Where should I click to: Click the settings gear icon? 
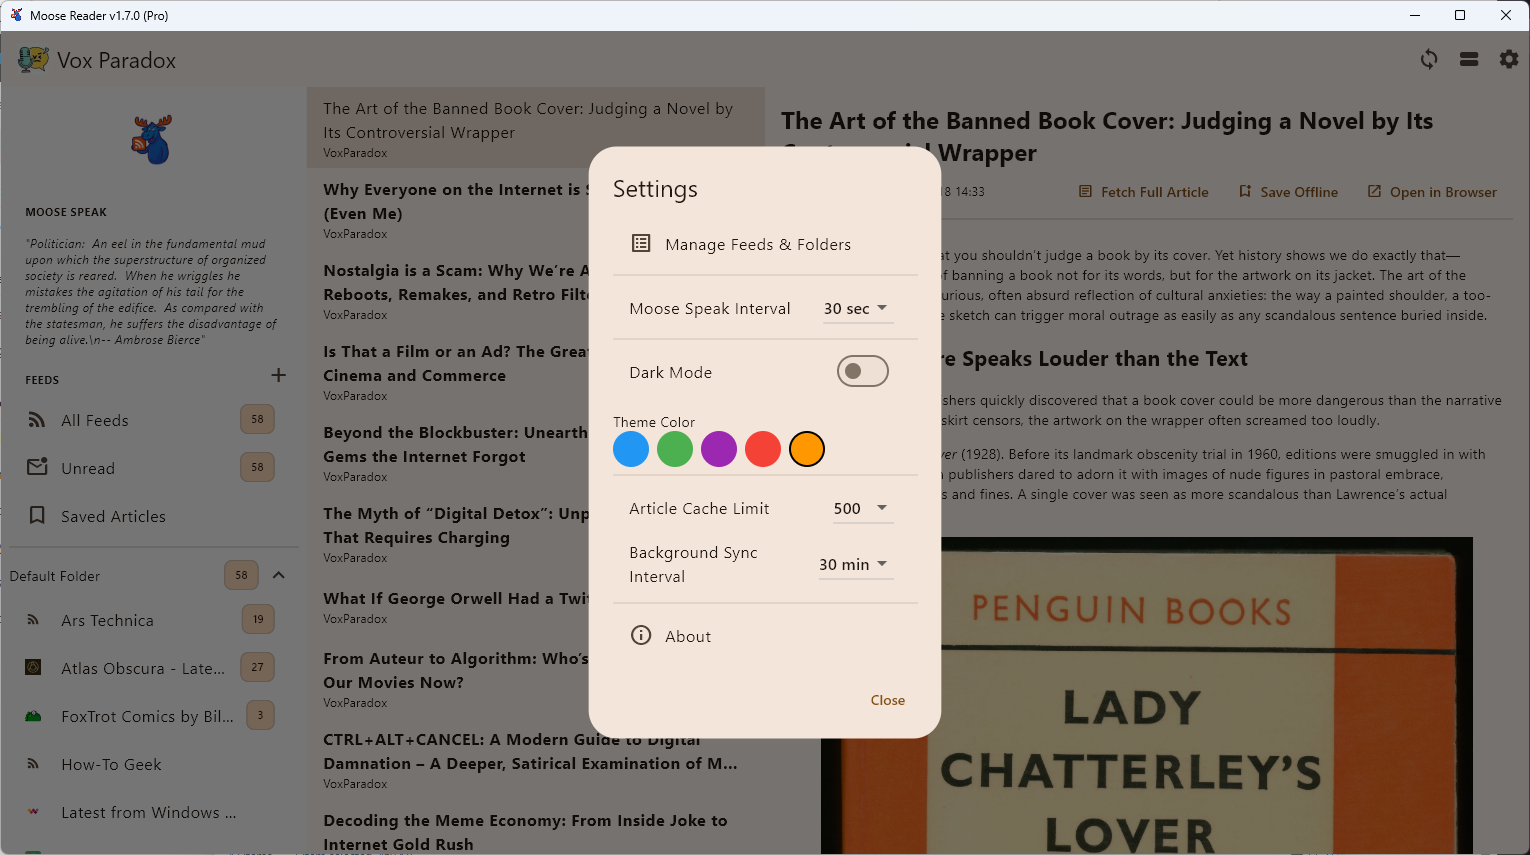pyautogui.click(x=1509, y=59)
